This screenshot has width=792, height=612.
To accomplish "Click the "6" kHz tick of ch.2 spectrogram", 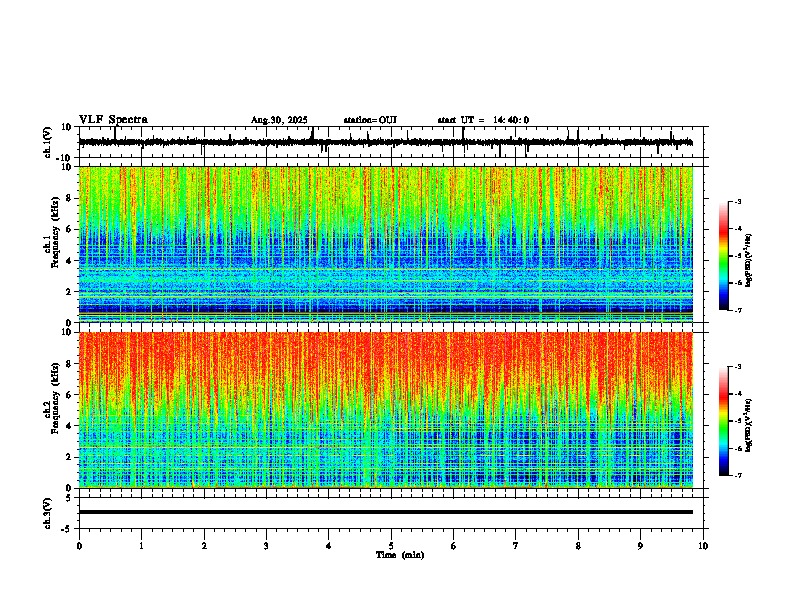I will 70,395.
